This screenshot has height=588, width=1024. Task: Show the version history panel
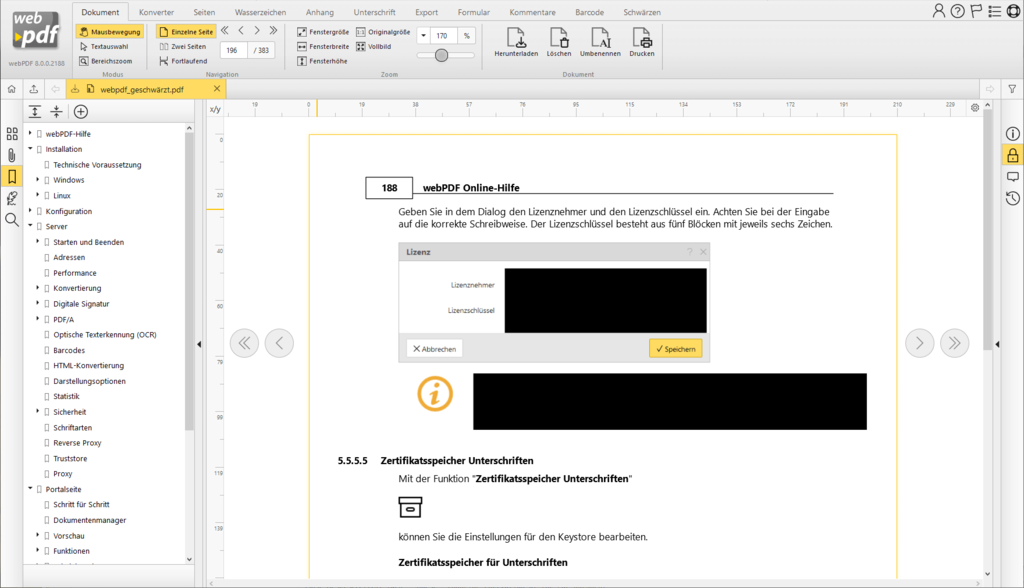(x=1012, y=199)
